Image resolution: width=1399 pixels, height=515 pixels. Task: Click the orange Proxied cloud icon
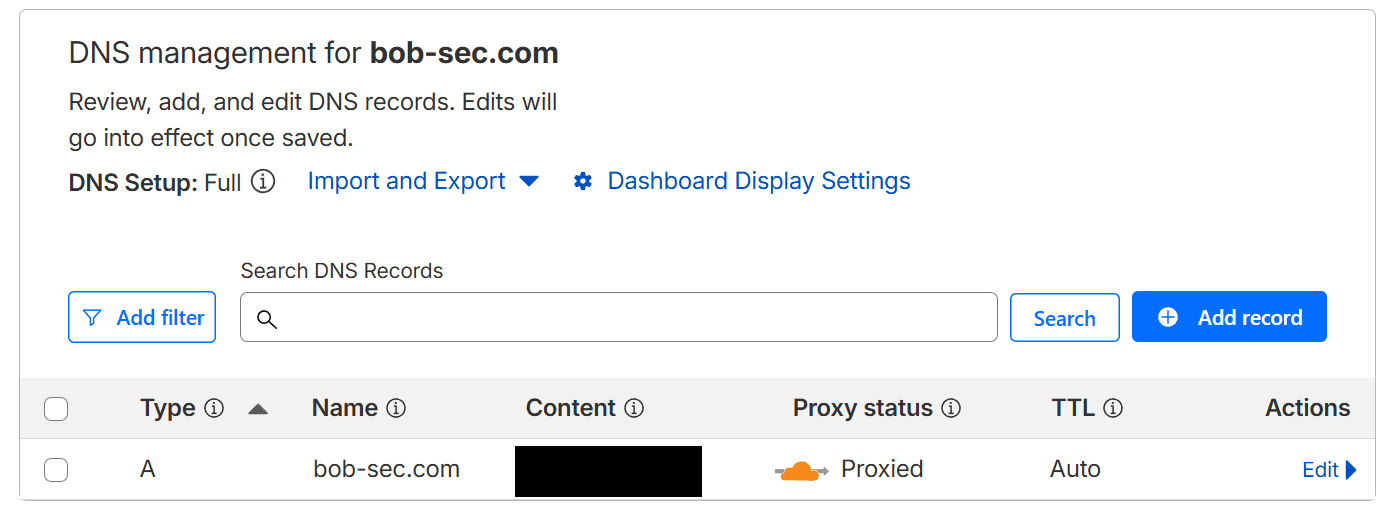(x=801, y=470)
